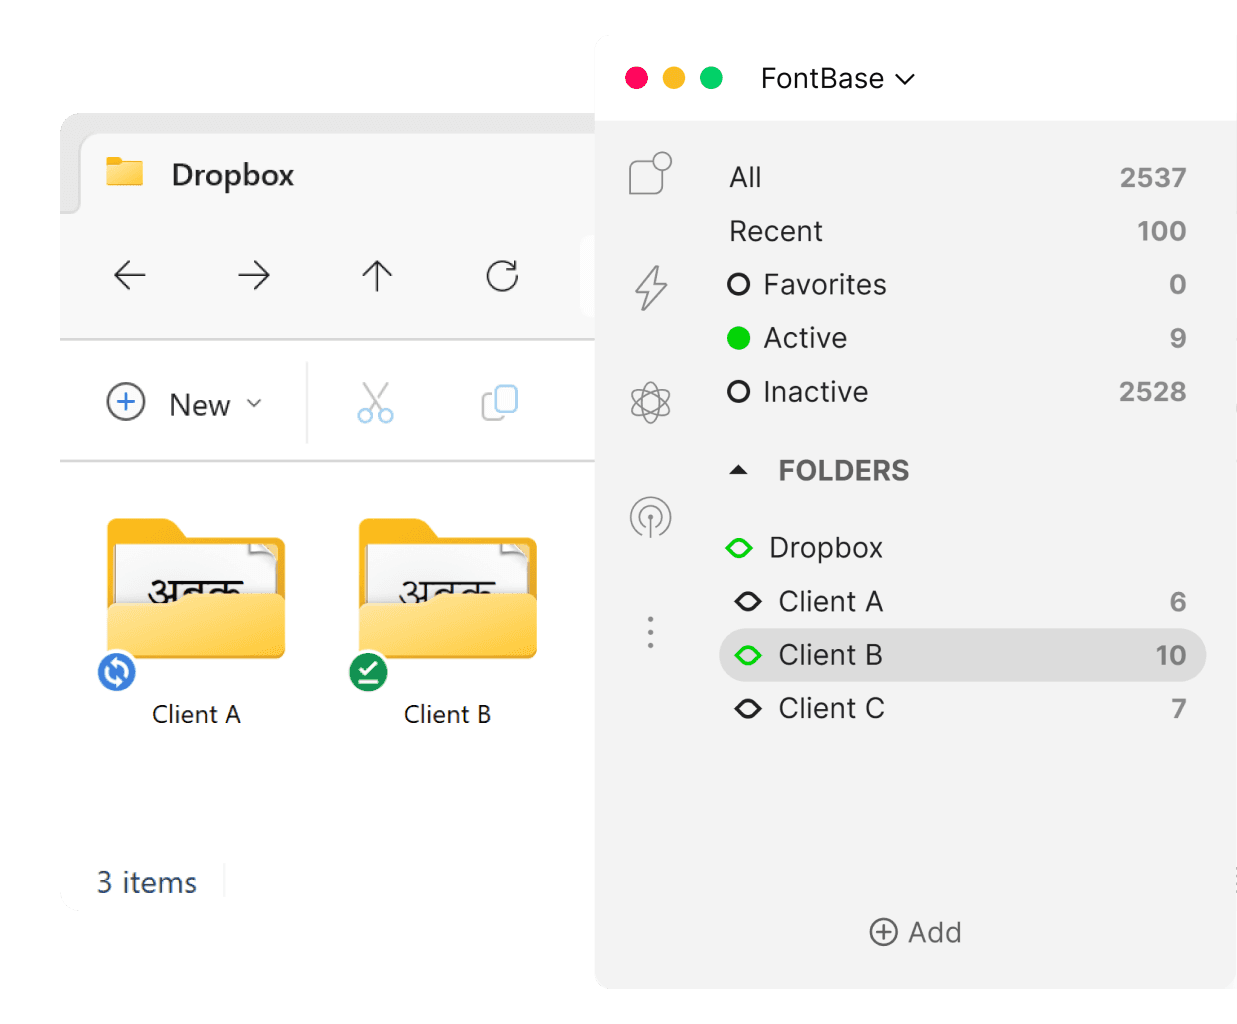Open the lightning bolt panel in FontBase
Image resolution: width=1237 pixels, height=1024 pixels.
[651, 288]
